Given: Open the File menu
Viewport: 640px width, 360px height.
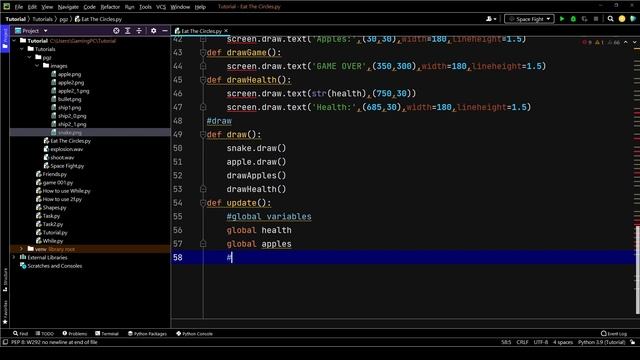Looking at the screenshot, I should pyautogui.click(x=19, y=7).
